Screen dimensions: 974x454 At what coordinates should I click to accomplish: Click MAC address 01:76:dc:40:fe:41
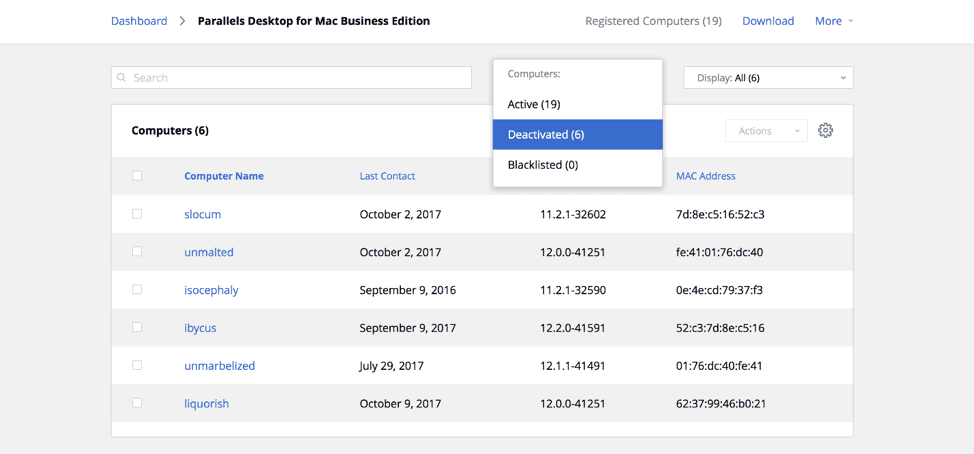click(719, 366)
